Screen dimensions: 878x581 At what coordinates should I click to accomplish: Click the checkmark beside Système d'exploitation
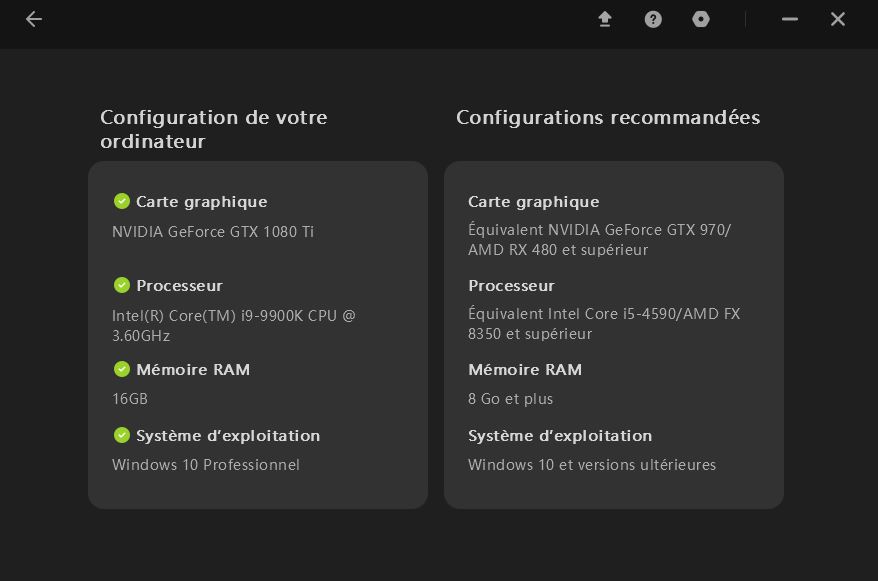[x=122, y=435]
